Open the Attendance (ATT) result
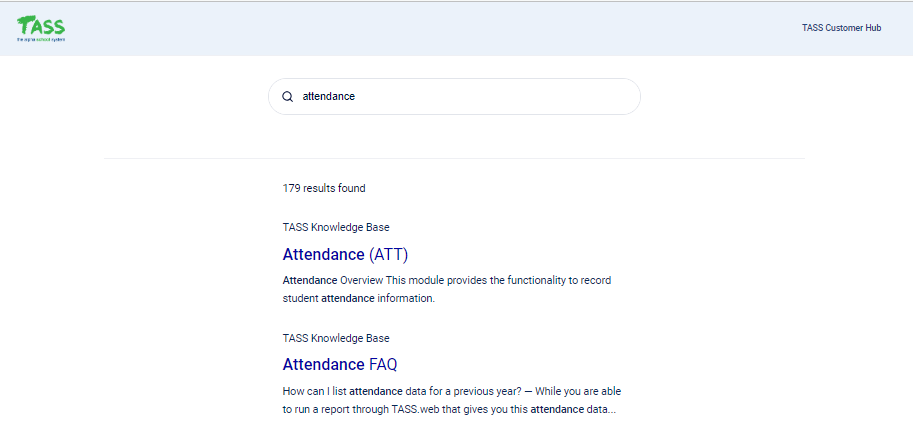This screenshot has width=913, height=433. 345,254
